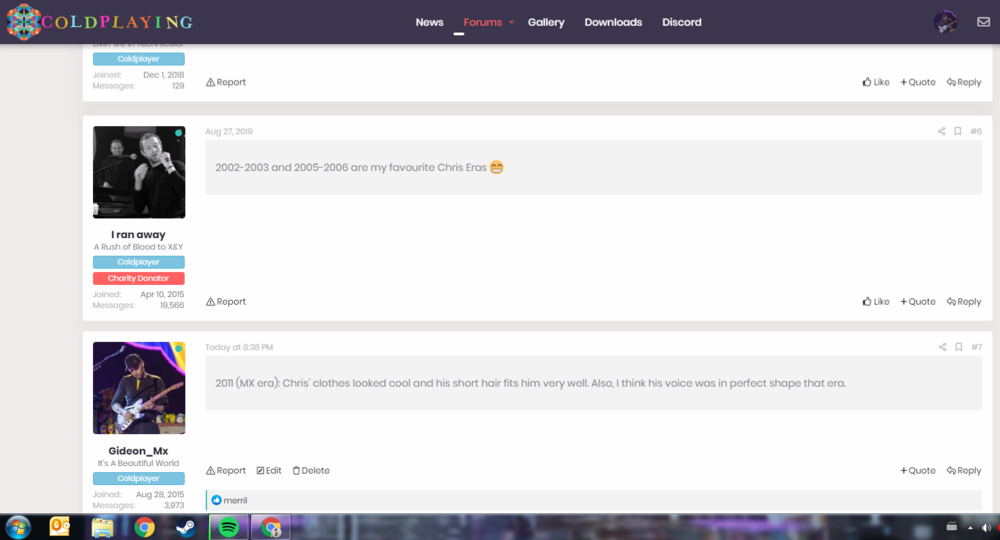Reply to Gideon_Mx's post

(x=964, y=471)
